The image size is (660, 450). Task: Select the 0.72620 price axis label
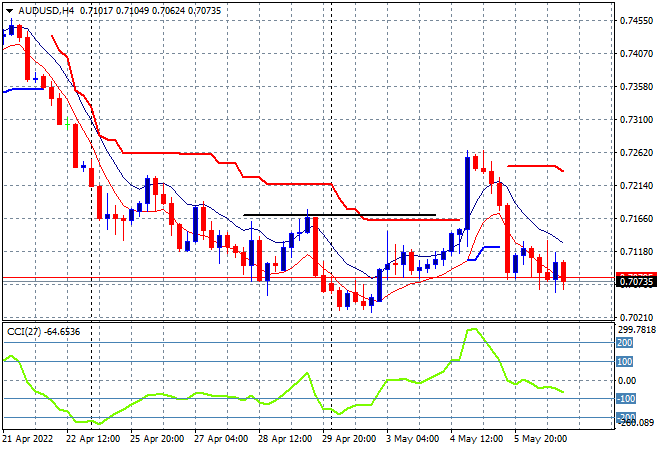(636, 152)
